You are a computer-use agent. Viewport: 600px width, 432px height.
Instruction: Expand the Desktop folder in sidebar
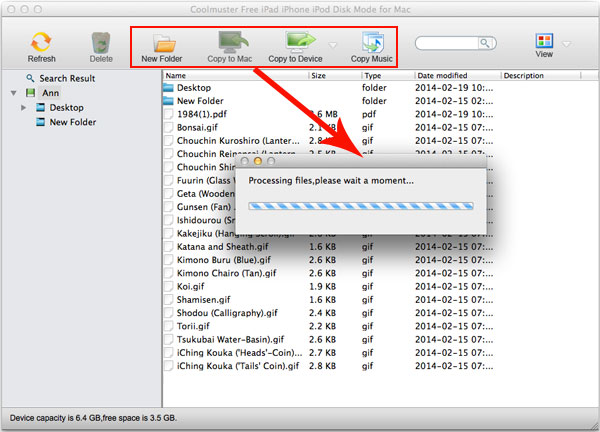(23, 108)
